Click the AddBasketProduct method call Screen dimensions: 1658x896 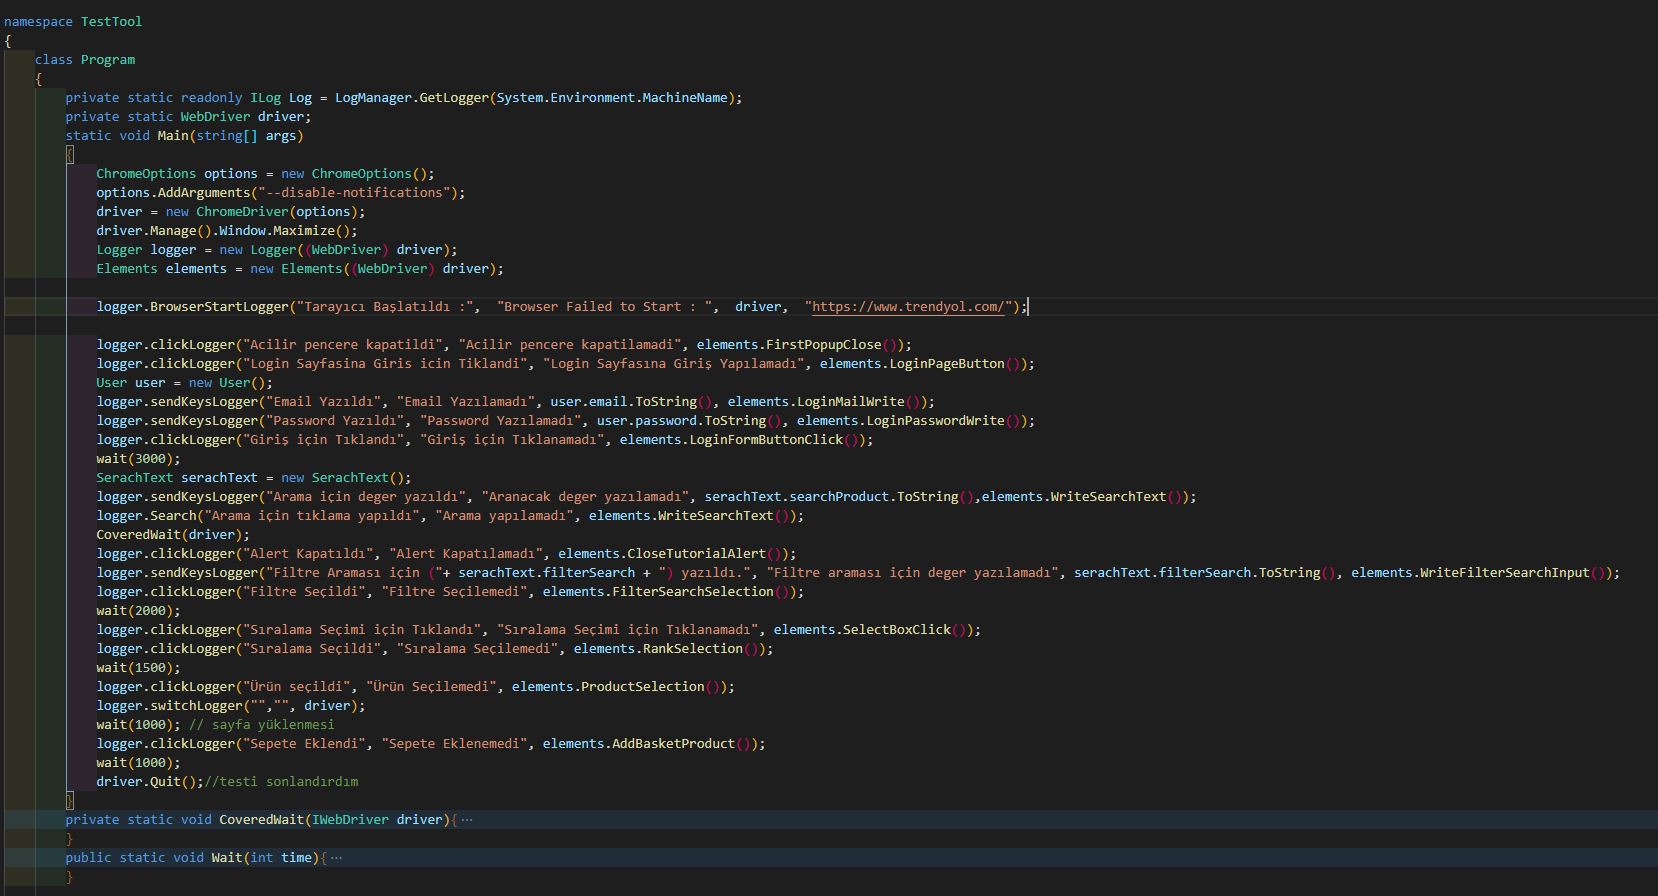click(673, 744)
